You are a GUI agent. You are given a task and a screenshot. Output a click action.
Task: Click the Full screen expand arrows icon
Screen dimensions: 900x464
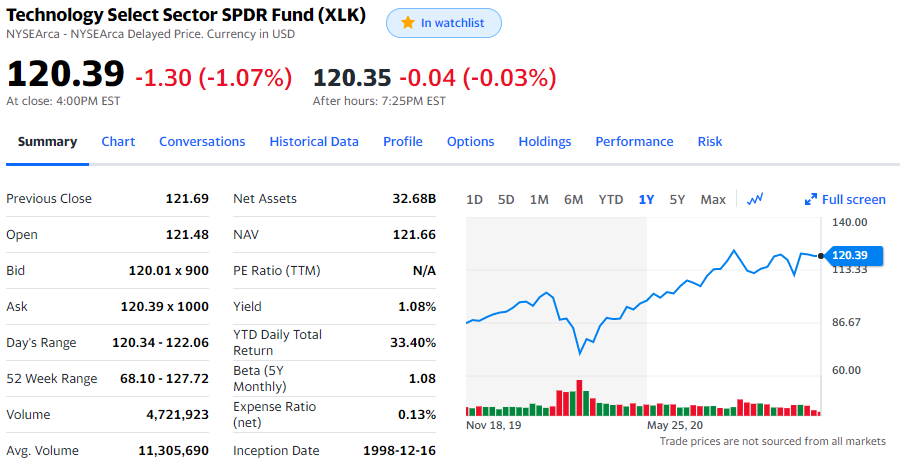point(810,199)
